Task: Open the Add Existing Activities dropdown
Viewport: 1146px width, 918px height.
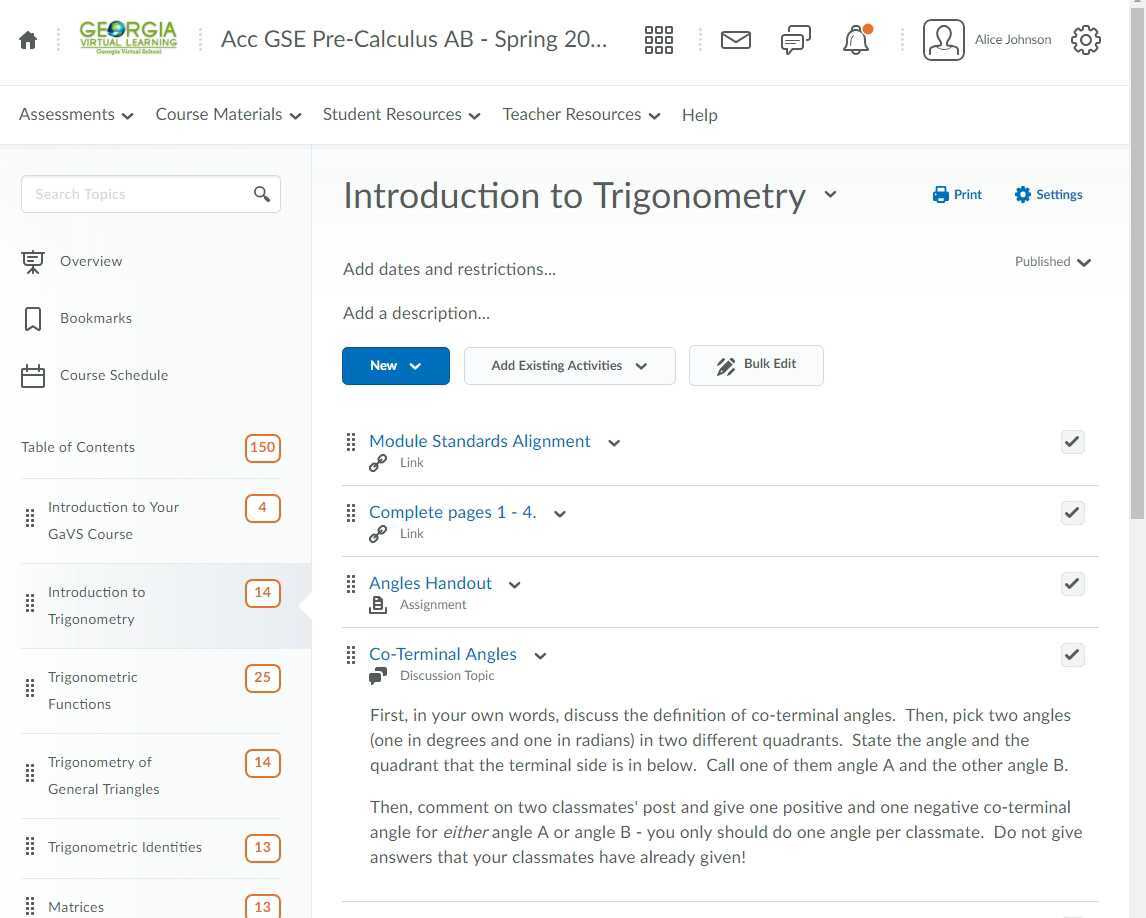Action: (569, 366)
